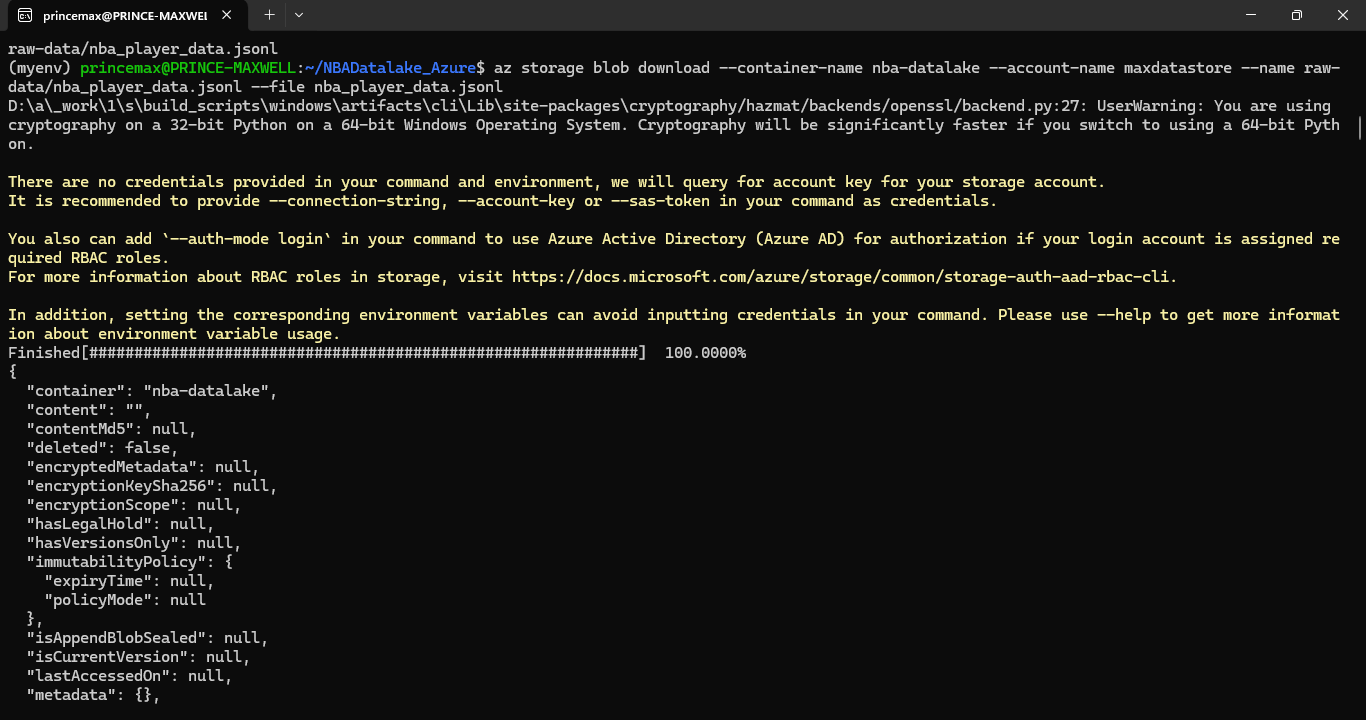The image size is (1366, 720).
Task: Click the top raw-data/nba_player_data.jsonl output line
Action: [x=143, y=48]
